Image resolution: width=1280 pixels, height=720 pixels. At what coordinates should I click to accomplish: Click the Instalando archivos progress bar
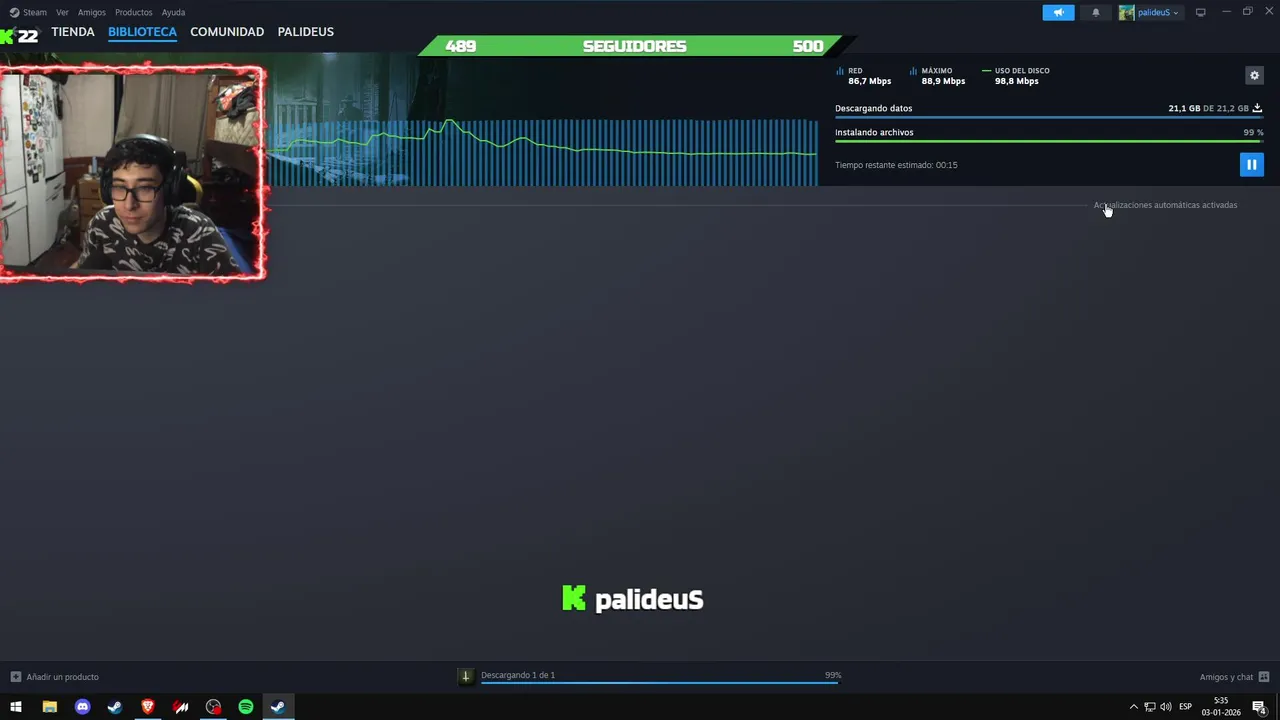[x=1049, y=141]
